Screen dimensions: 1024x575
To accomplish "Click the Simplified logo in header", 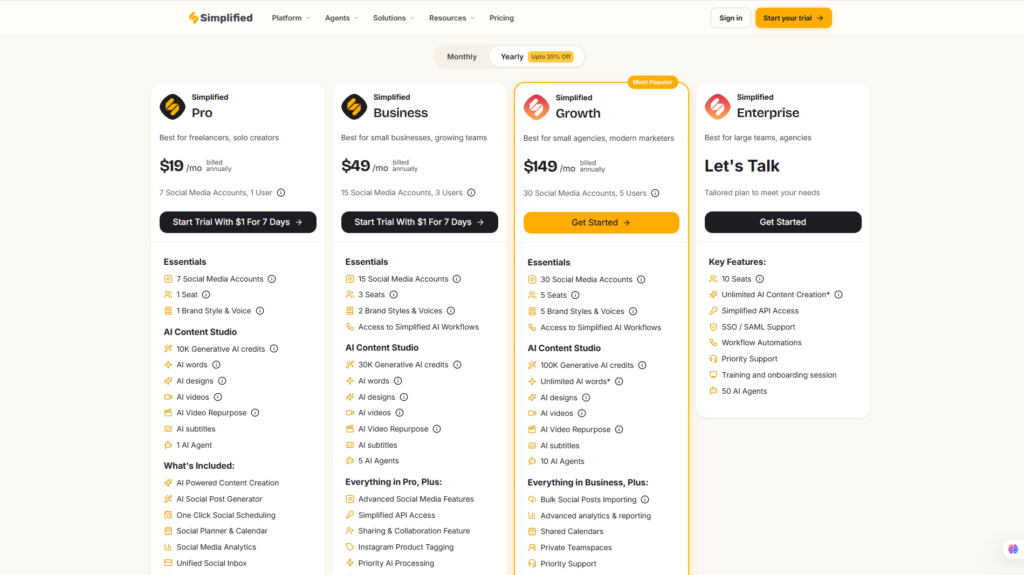I will click(x=220, y=18).
